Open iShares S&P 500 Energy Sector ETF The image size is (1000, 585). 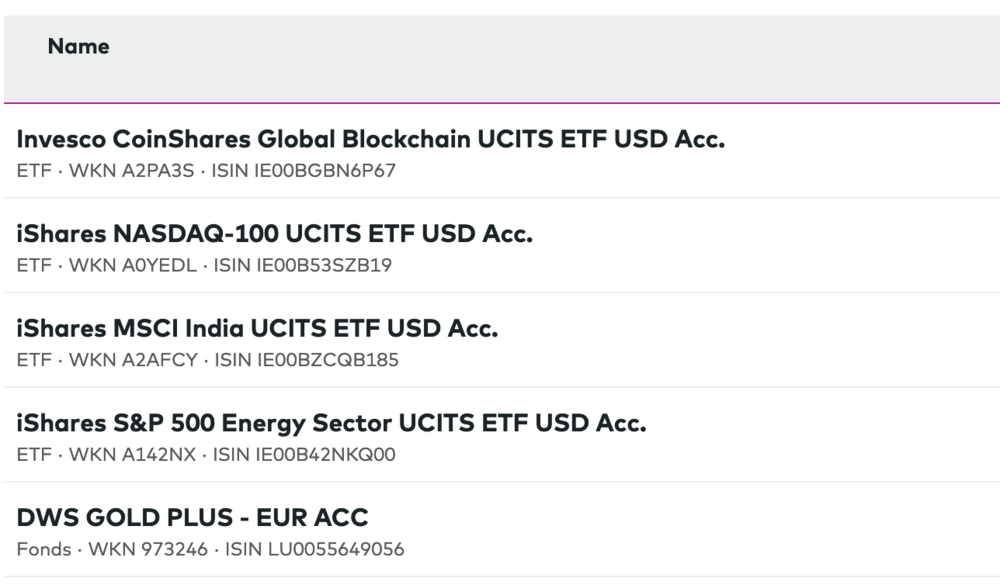[x=331, y=424]
